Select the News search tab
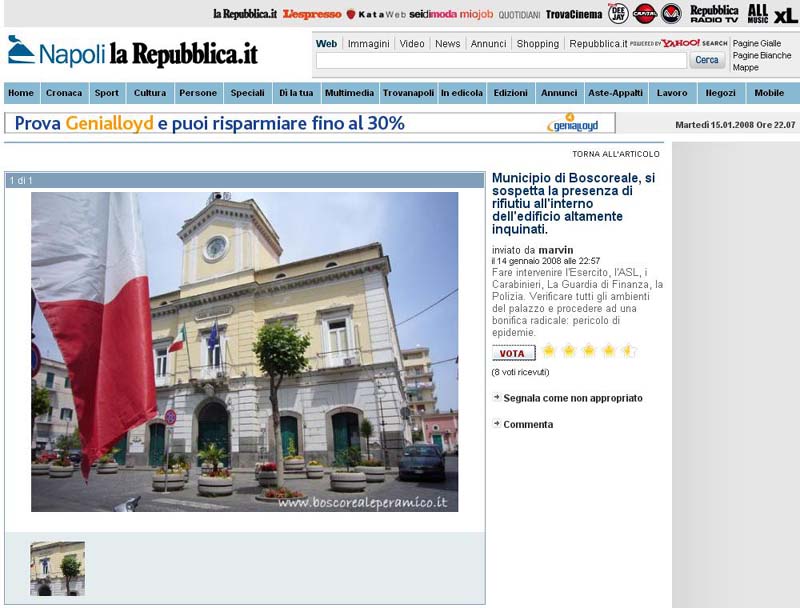The width and height of the screenshot is (800, 608). pos(447,44)
